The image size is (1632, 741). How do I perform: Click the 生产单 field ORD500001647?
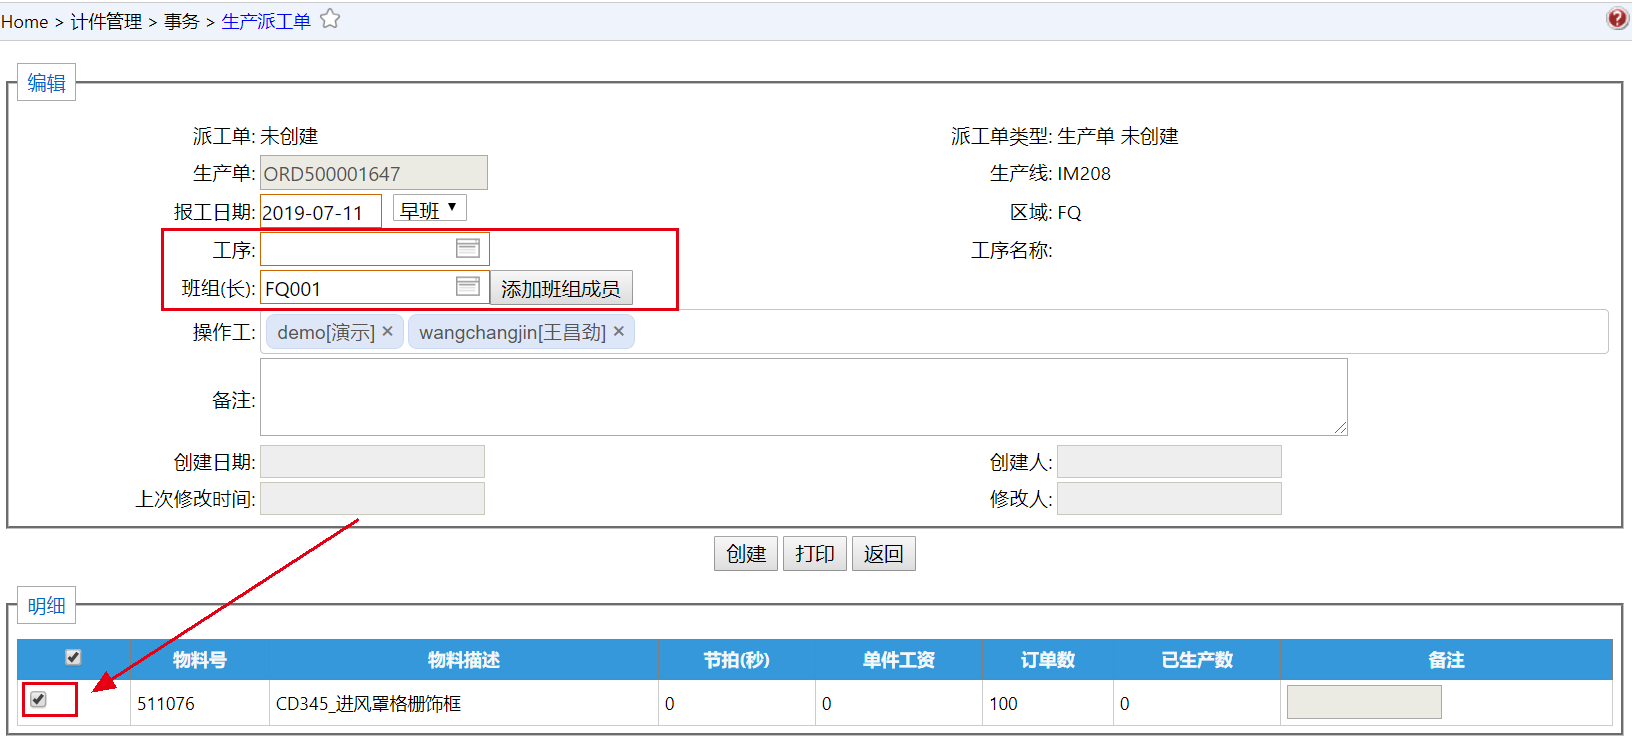point(374,173)
